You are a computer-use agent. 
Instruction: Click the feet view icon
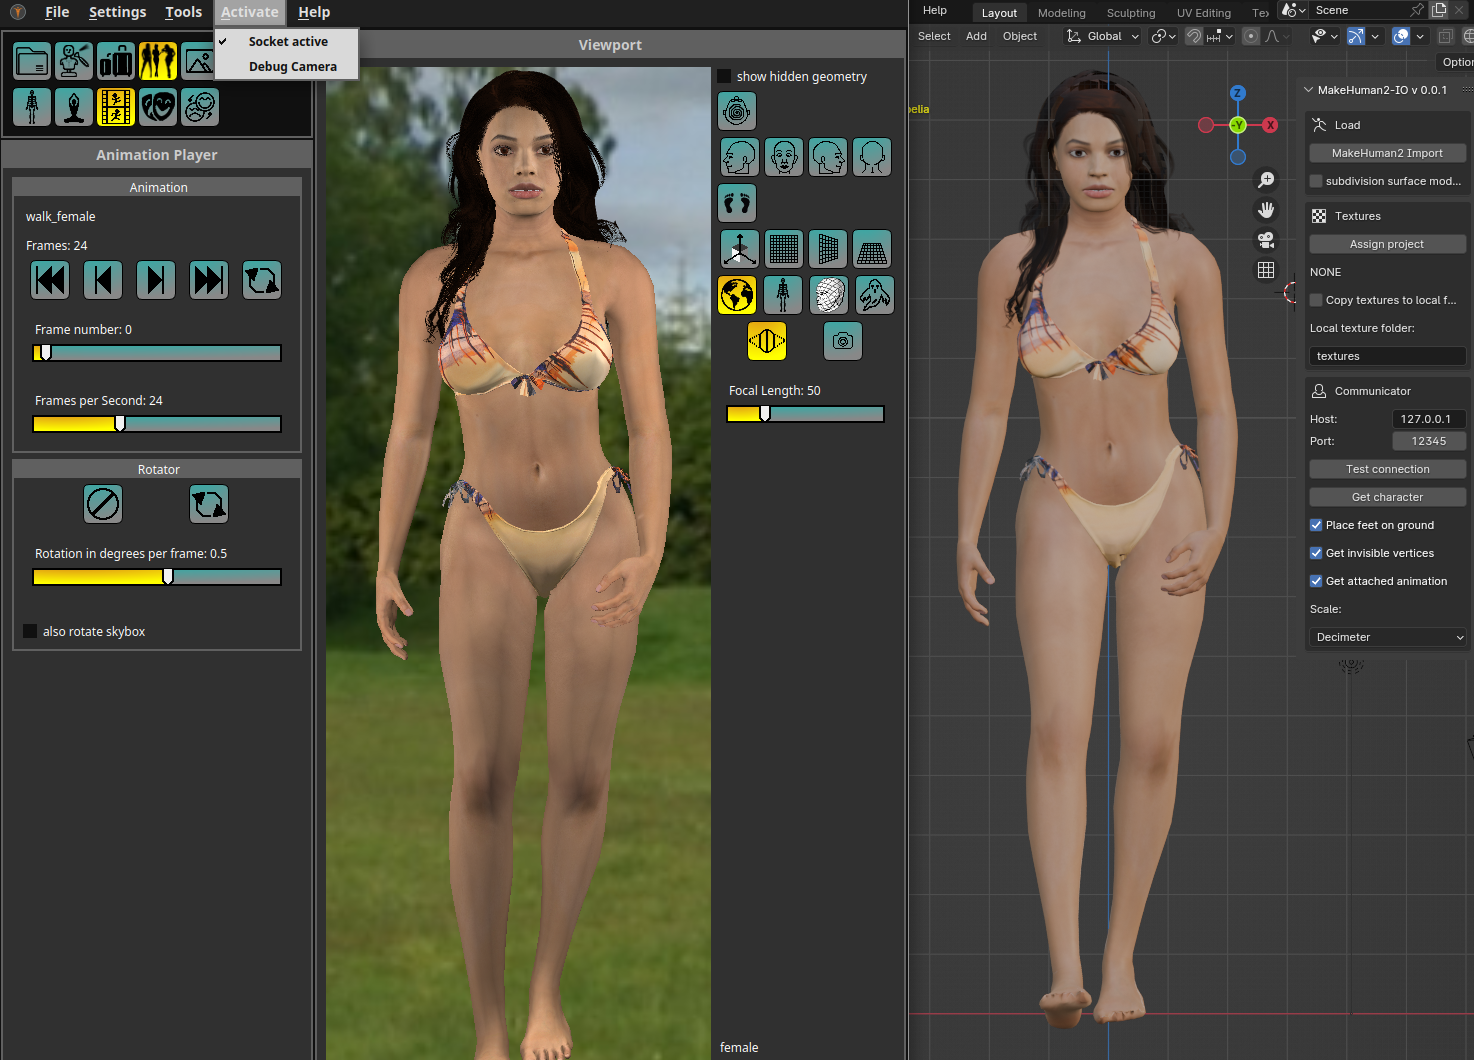737,203
